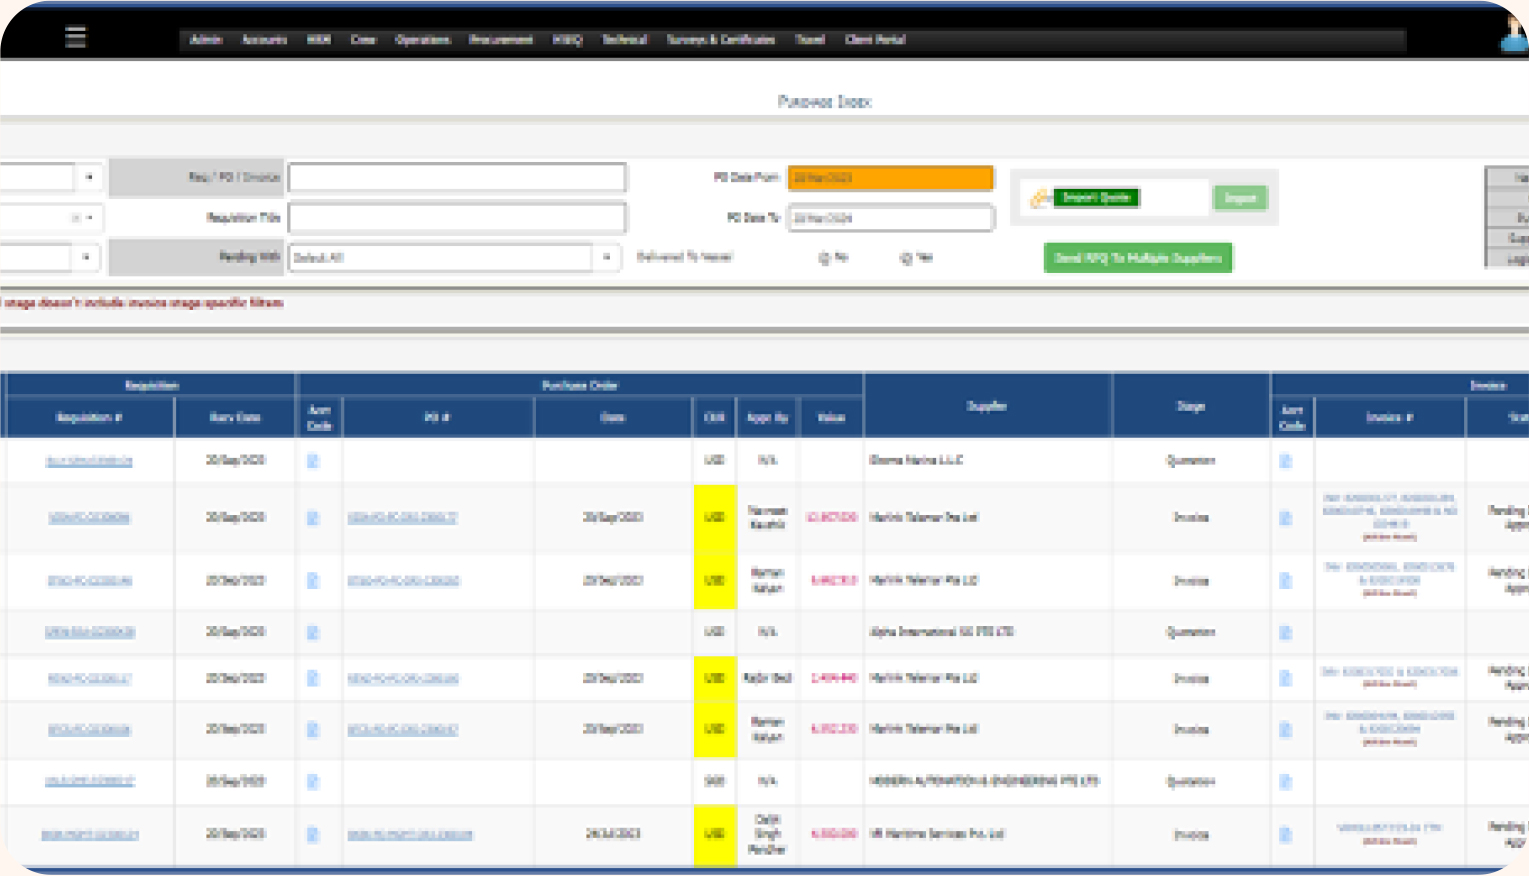Image resolution: width=1529 pixels, height=876 pixels.
Task: Open dropdown arrow left of Req / PO / Invoice label
Action: pyautogui.click(x=89, y=177)
